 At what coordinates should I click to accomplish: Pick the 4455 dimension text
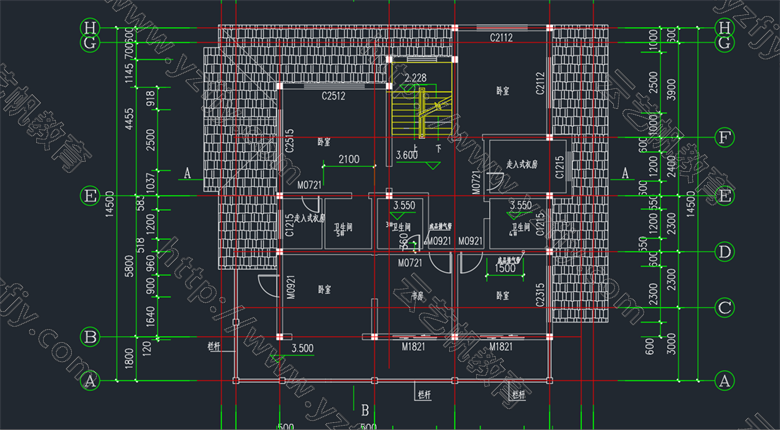129,119
